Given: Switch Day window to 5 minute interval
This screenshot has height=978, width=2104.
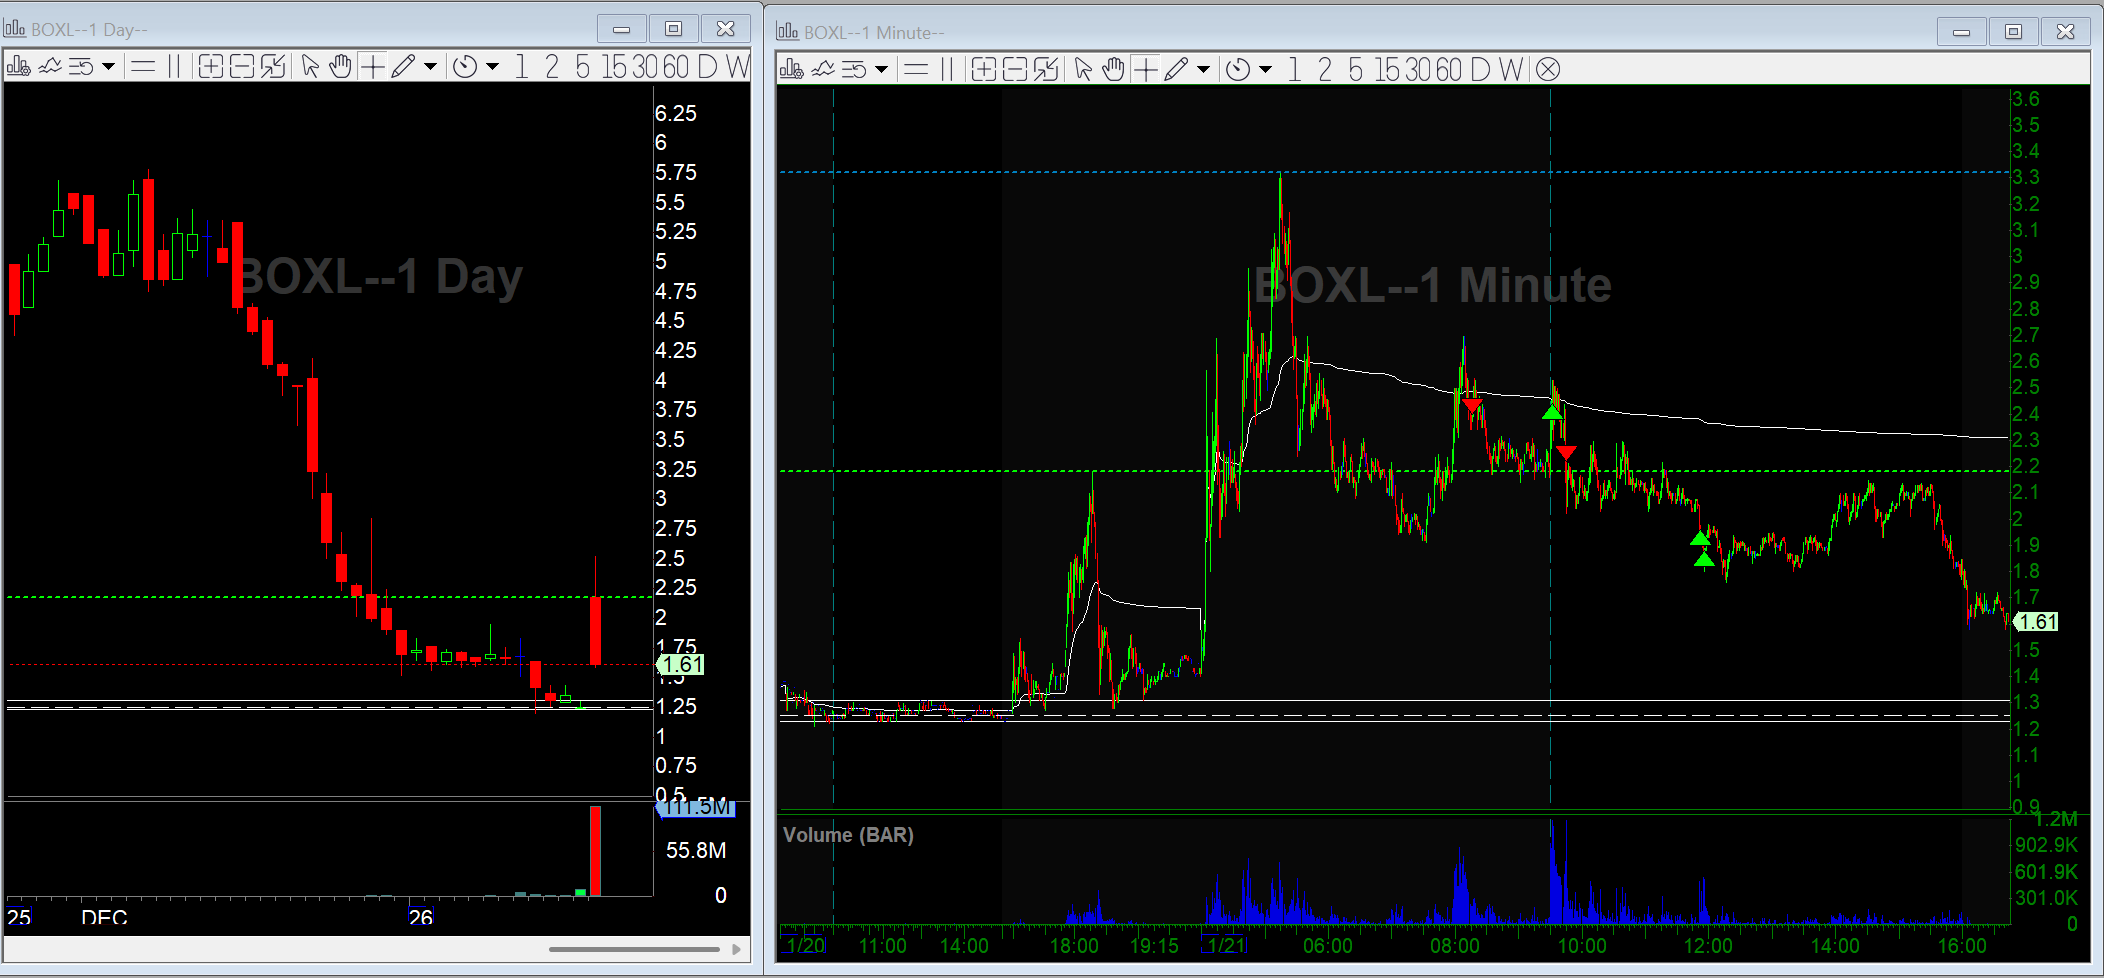Looking at the screenshot, I should 582,67.
